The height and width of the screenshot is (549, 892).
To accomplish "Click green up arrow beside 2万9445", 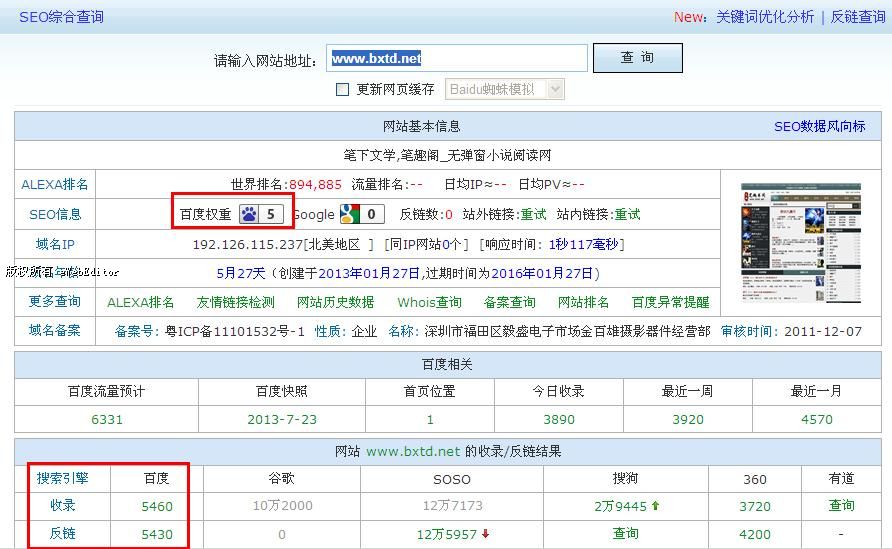I will (655, 505).
